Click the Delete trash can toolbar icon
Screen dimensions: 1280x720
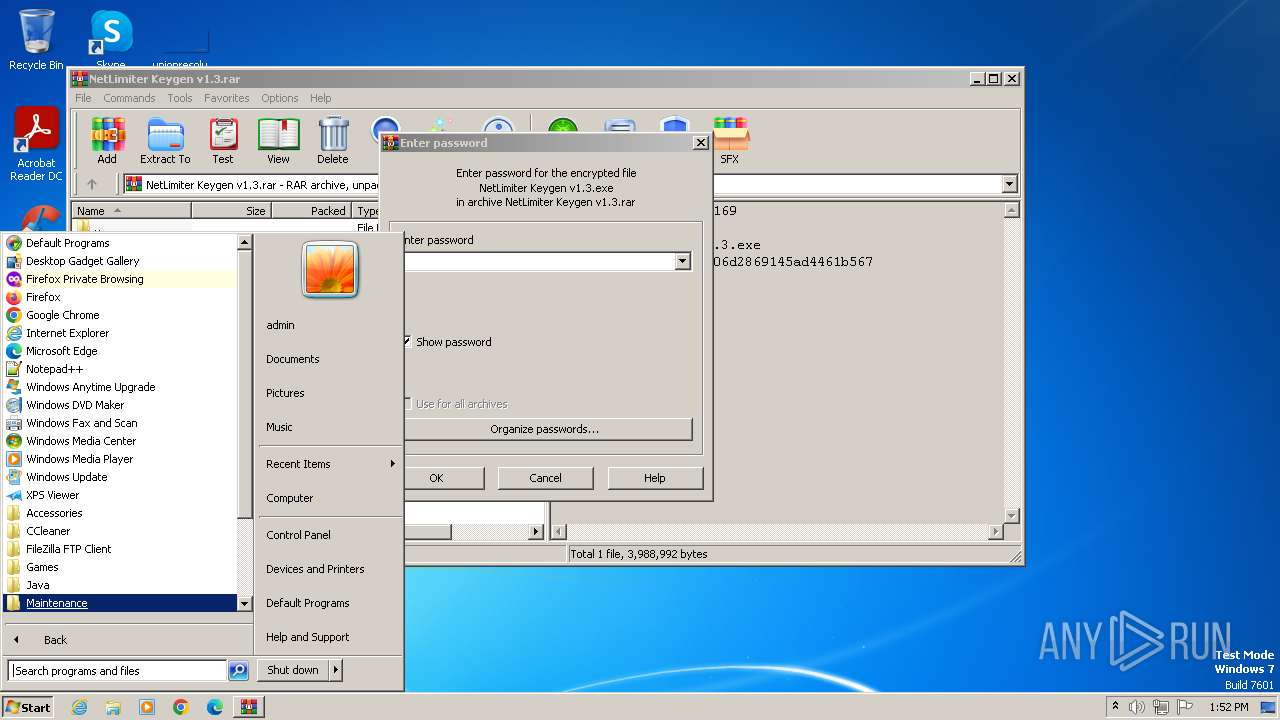[x=333, y=141]
